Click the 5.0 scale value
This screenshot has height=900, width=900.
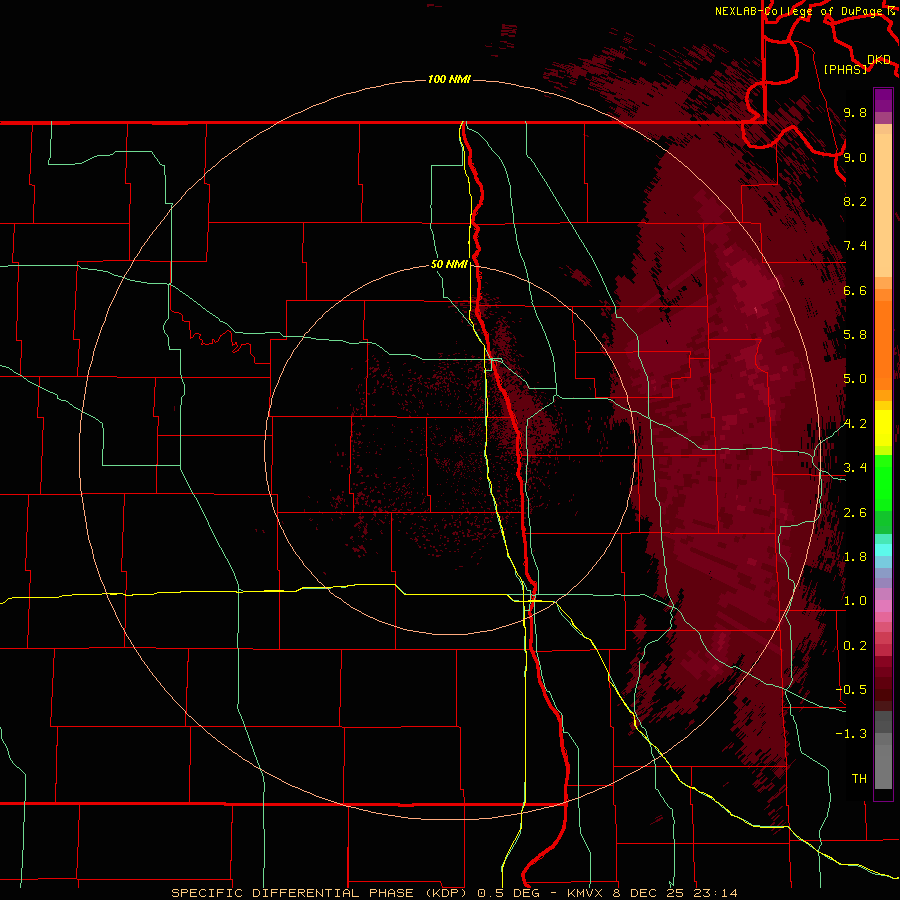[x=855, y=379]
